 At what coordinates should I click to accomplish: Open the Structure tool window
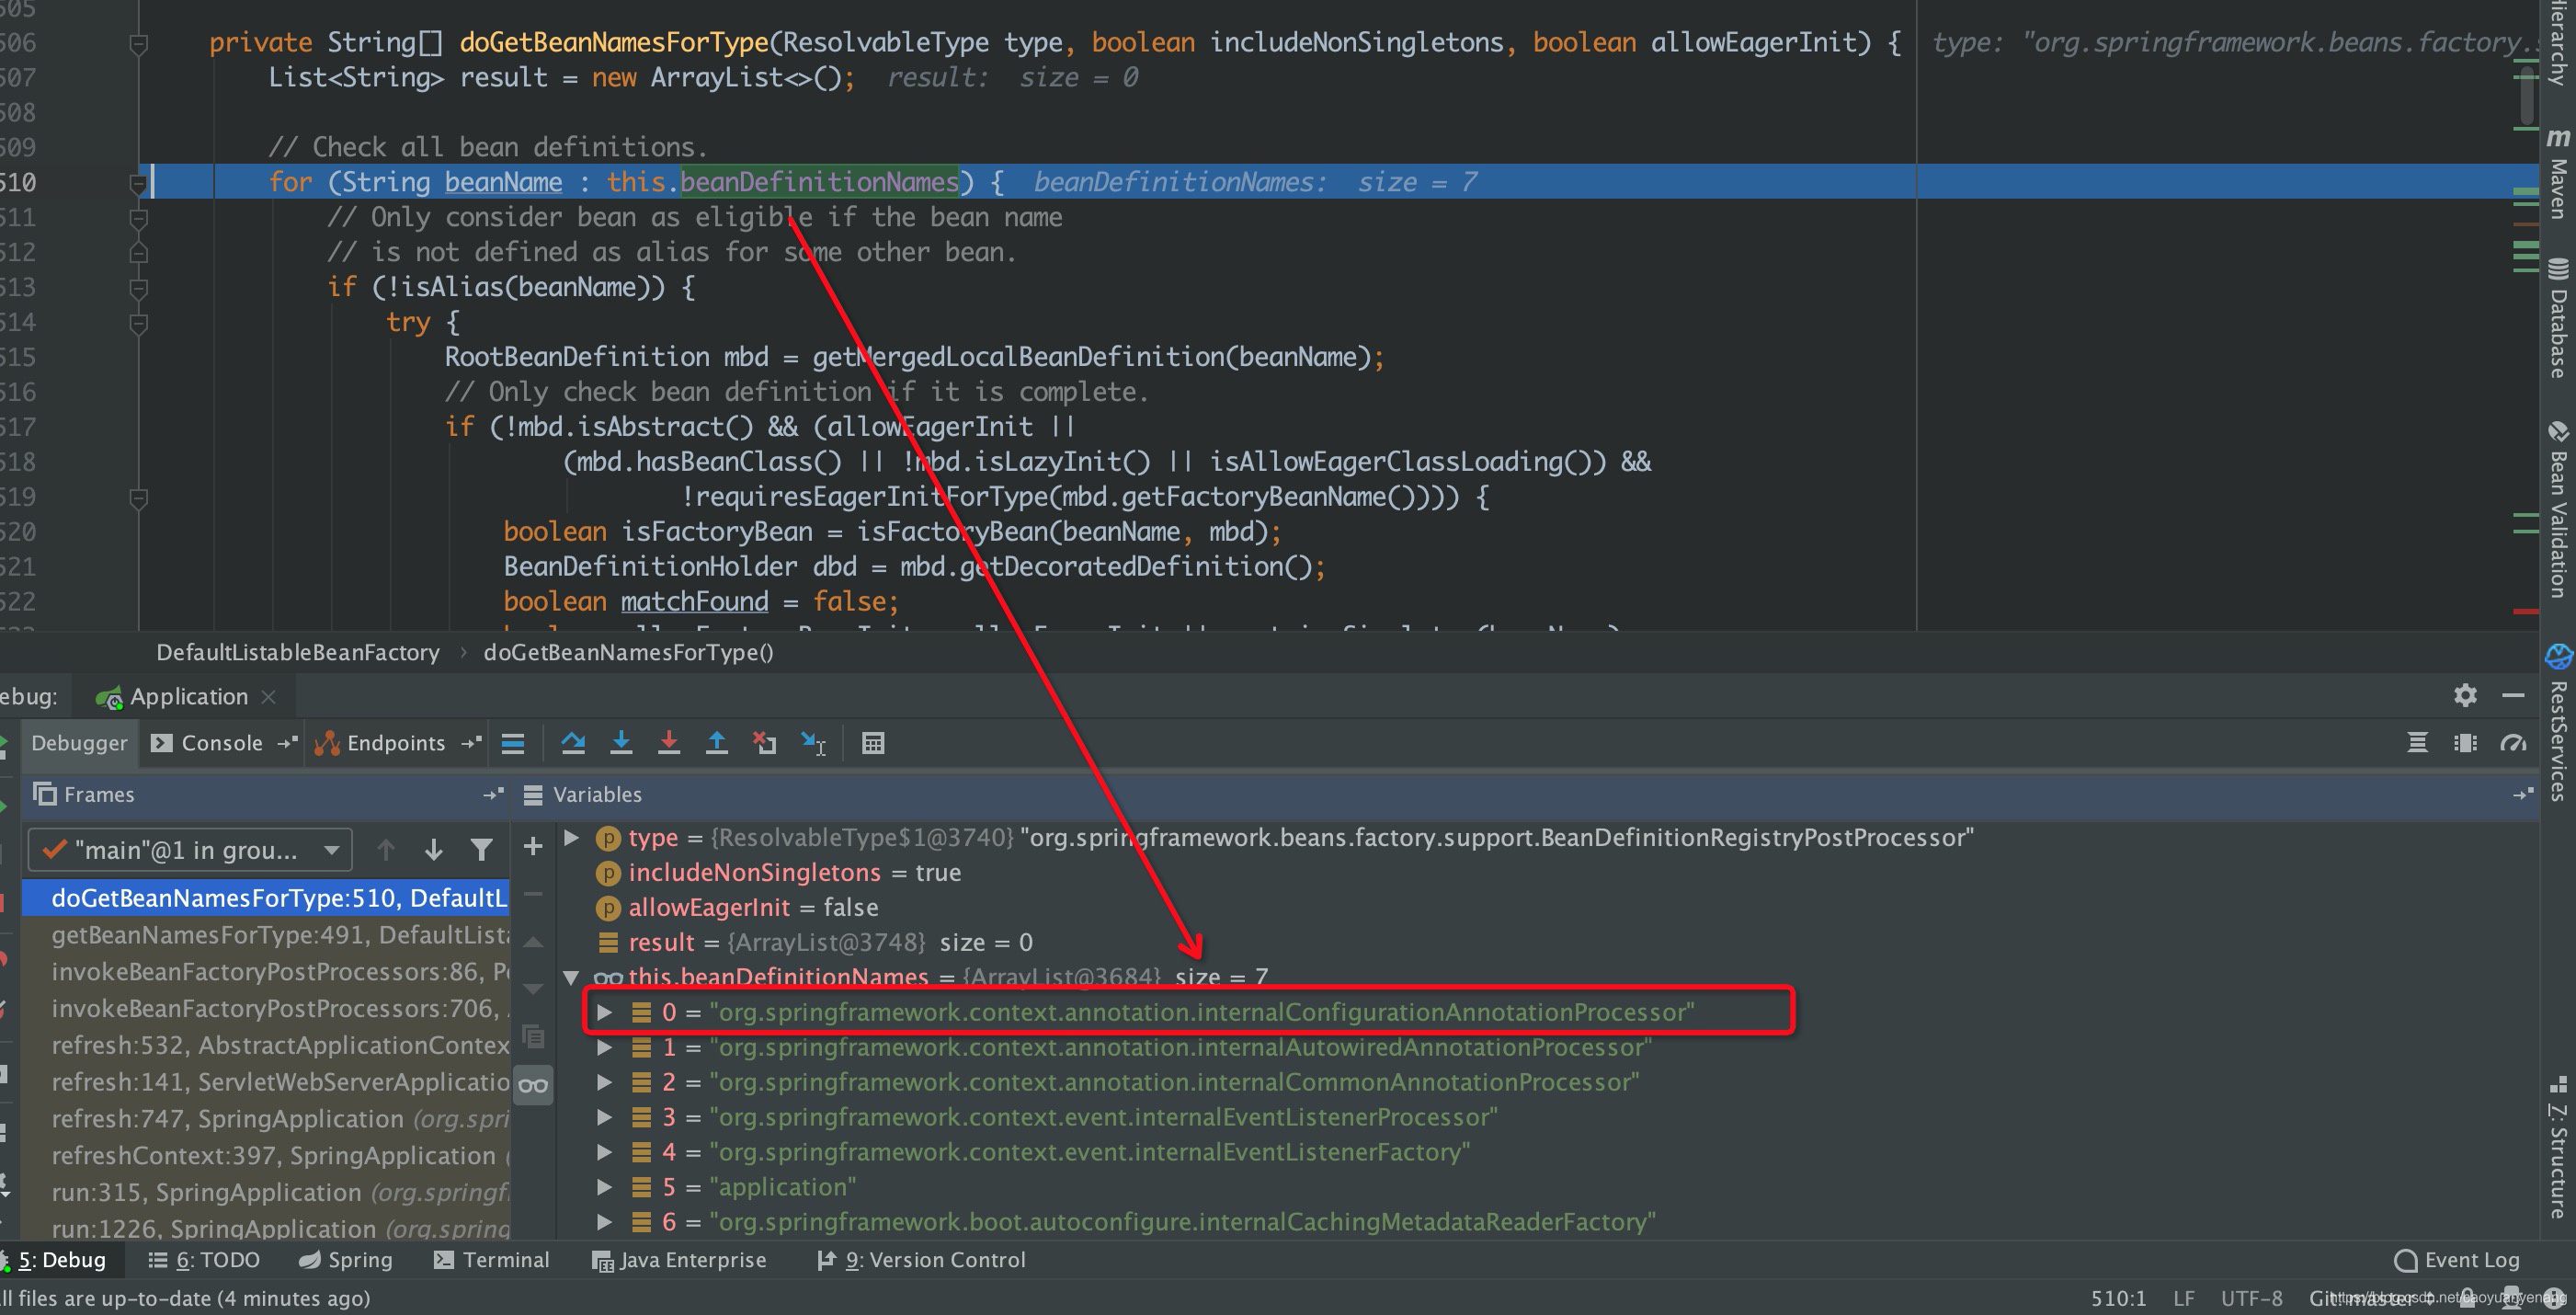(2558, 1148)
